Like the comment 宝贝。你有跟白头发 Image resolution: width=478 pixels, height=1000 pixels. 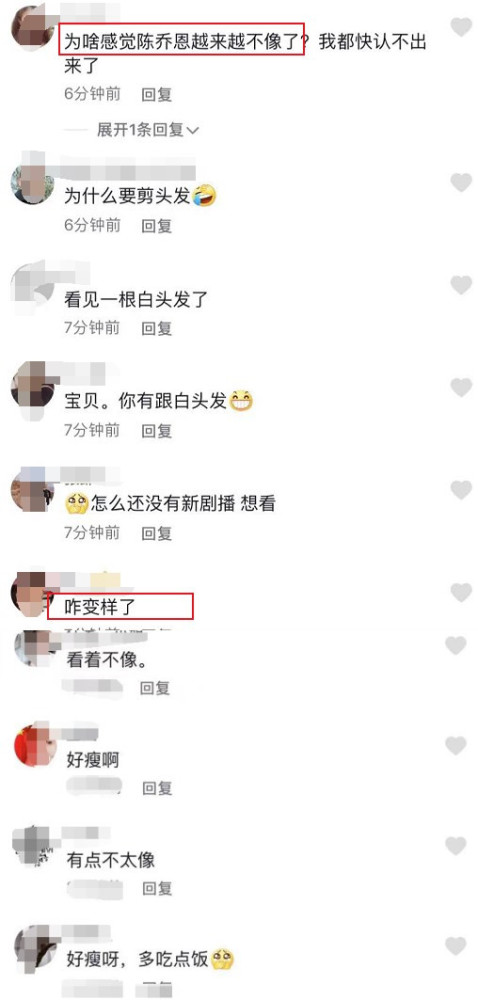pyautogui.click(x=461, y=387)
